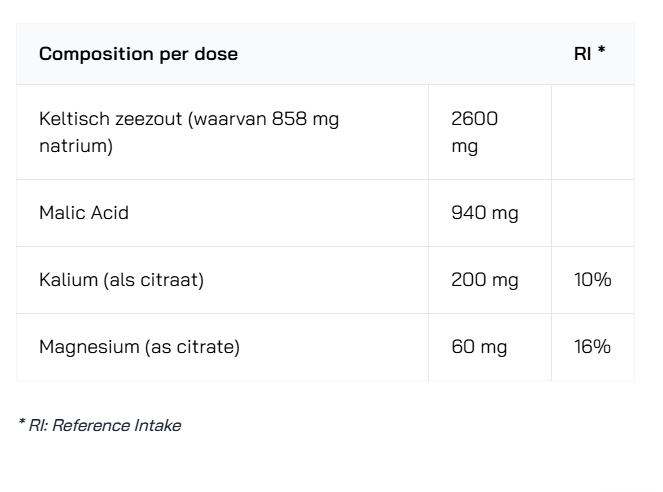Image resolution: width=663 pixels, height=492 pixels.
Task: Click the "Composition per dose" header
Action: [138, 54]
